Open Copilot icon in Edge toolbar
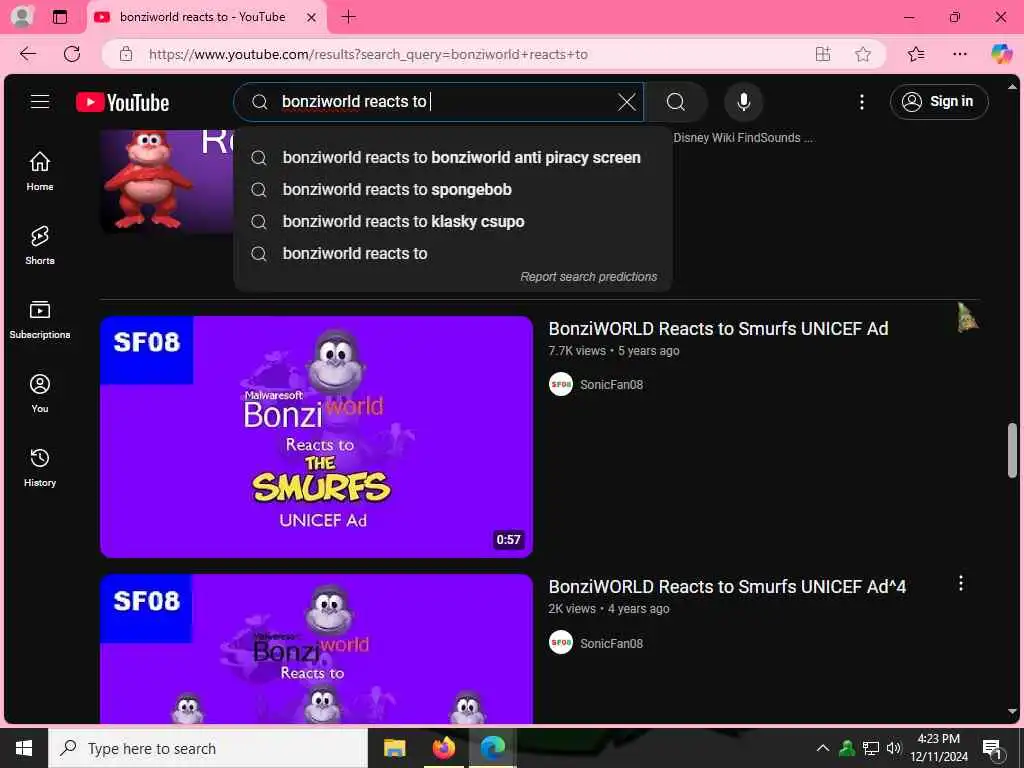 tap(1001, 54)
